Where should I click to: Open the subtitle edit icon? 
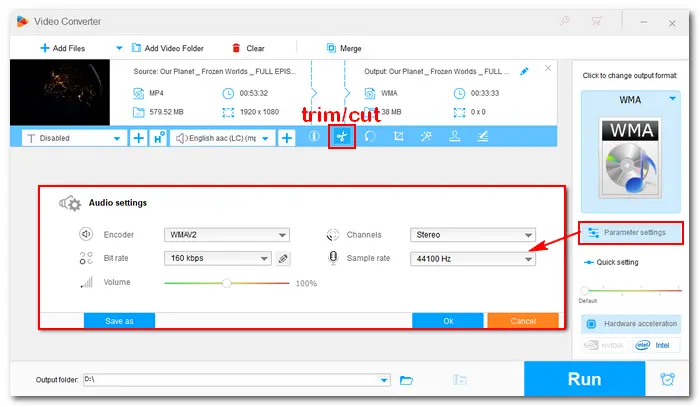(x=483, y=136)
